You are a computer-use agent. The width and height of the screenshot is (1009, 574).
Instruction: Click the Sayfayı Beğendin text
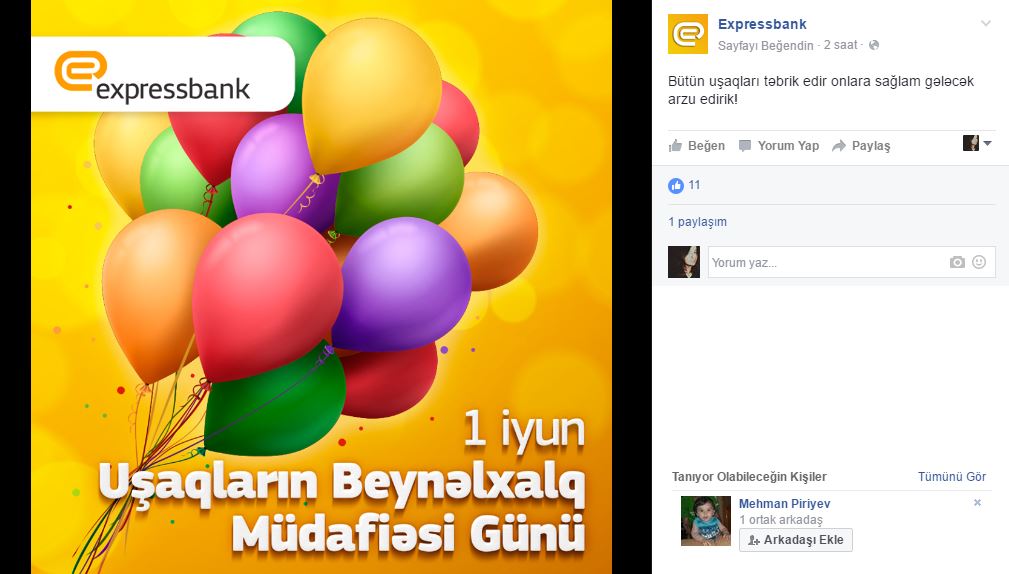pos(766,46)
